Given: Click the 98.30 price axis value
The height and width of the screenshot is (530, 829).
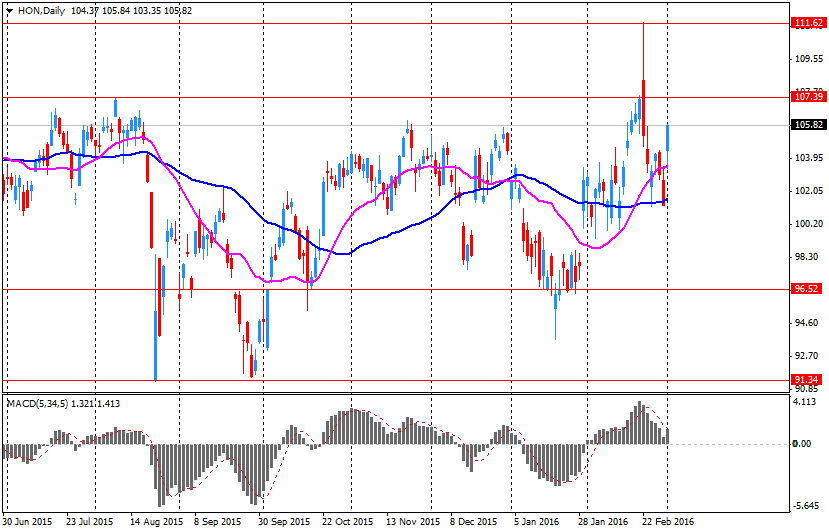Looking at the screenshot, I should pos(806,257).
